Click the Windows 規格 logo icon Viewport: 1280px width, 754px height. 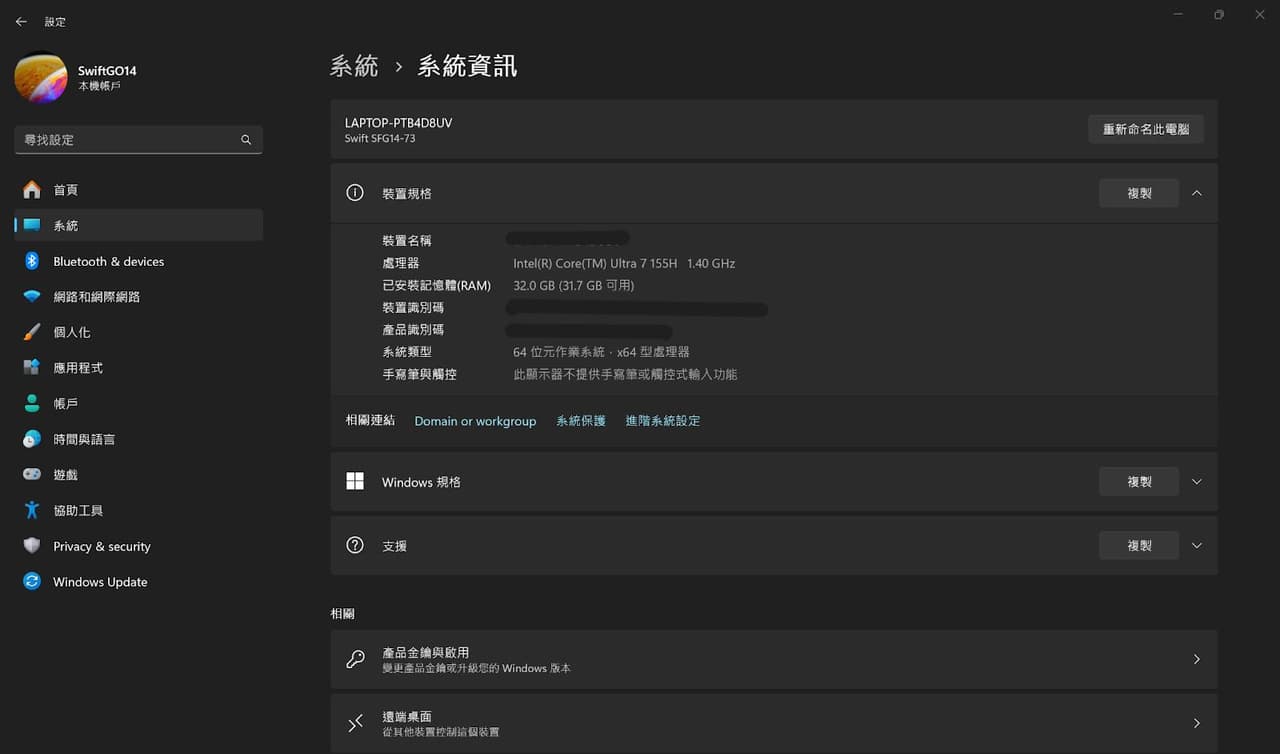tap(355, 482)
